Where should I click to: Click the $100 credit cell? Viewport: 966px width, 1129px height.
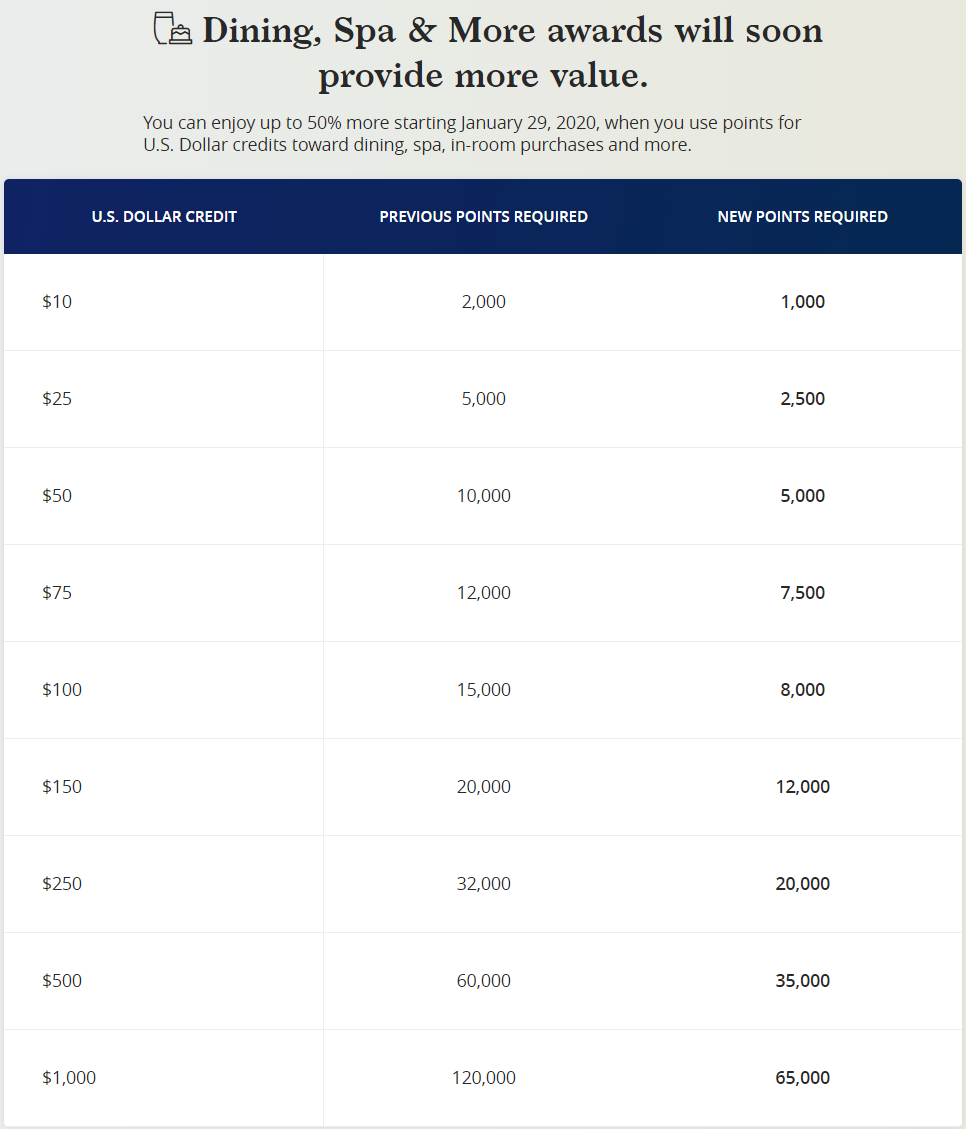62,689
